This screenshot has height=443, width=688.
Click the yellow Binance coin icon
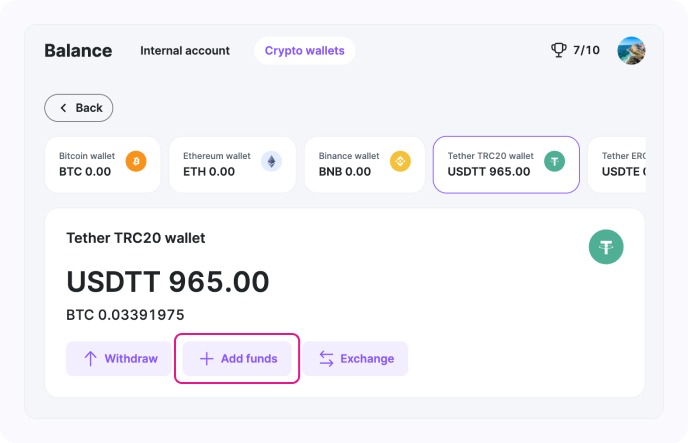tap(400, 162)
